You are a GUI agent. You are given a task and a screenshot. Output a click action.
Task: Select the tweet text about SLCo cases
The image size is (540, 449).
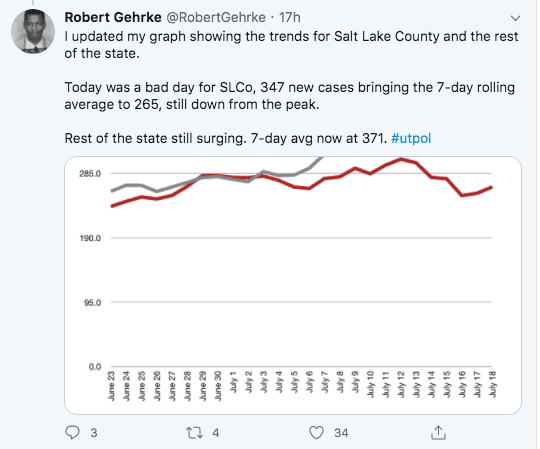[289, 96]
